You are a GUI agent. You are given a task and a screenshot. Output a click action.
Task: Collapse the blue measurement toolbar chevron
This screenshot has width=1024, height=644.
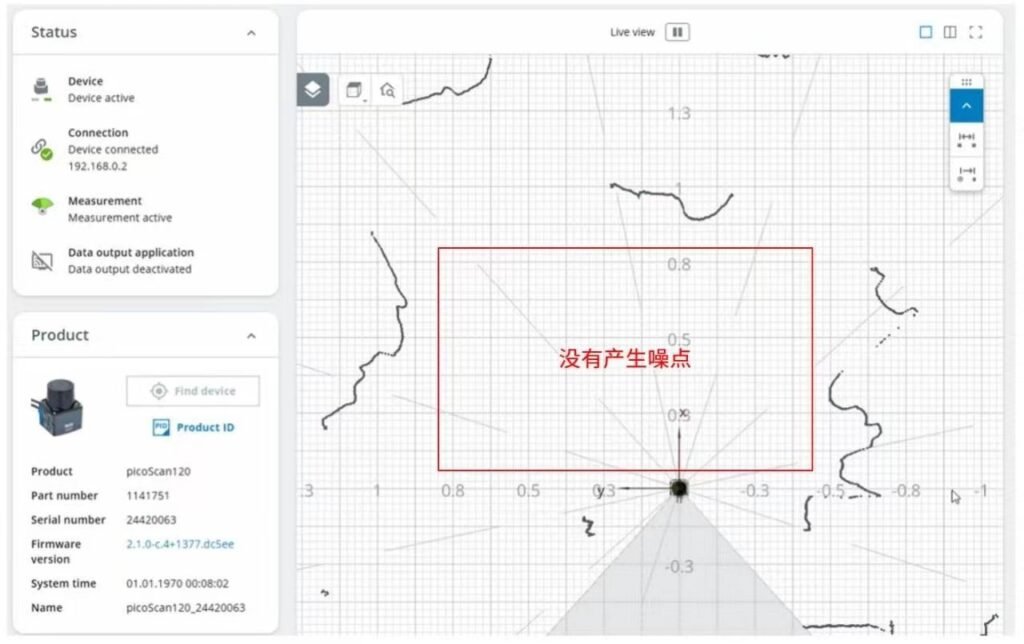pos(966,105)
